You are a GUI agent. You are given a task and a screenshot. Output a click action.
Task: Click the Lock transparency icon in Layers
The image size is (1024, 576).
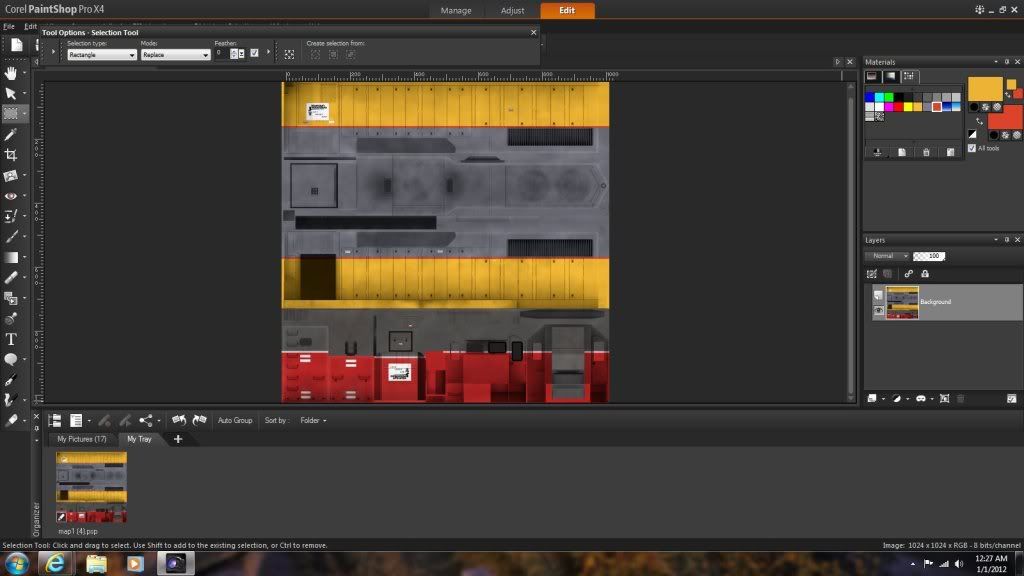tap(925, 273)
